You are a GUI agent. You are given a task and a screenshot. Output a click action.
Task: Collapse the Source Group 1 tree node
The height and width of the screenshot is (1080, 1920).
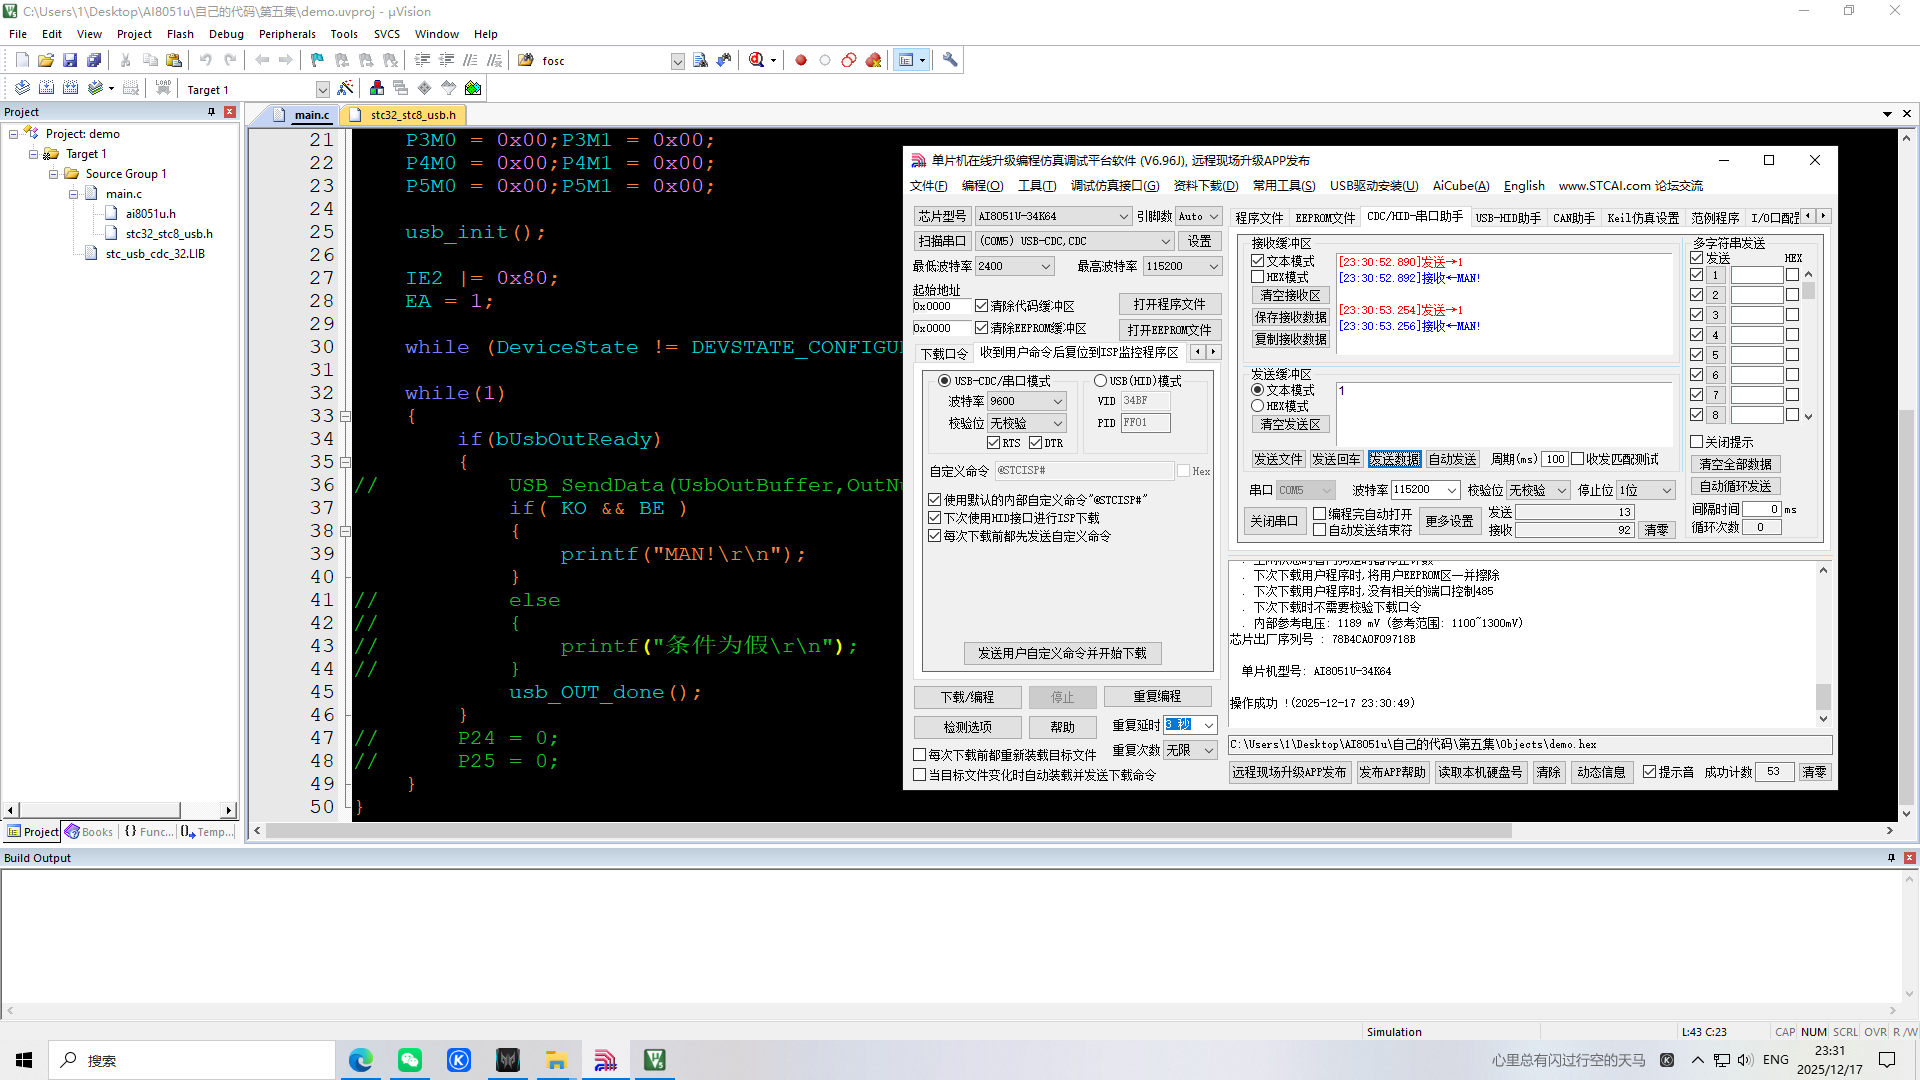[x=54, y=174]
